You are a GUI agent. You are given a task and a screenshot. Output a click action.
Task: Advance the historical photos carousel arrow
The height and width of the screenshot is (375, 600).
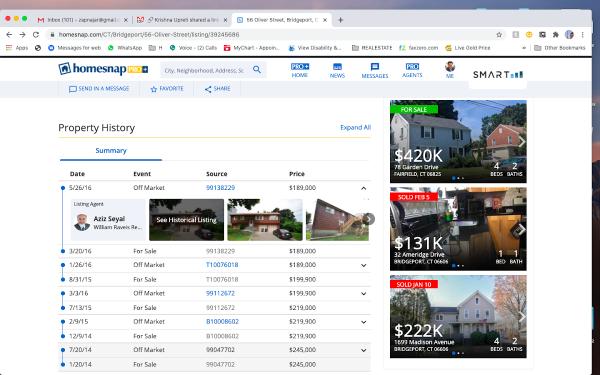tap(368, 219)
